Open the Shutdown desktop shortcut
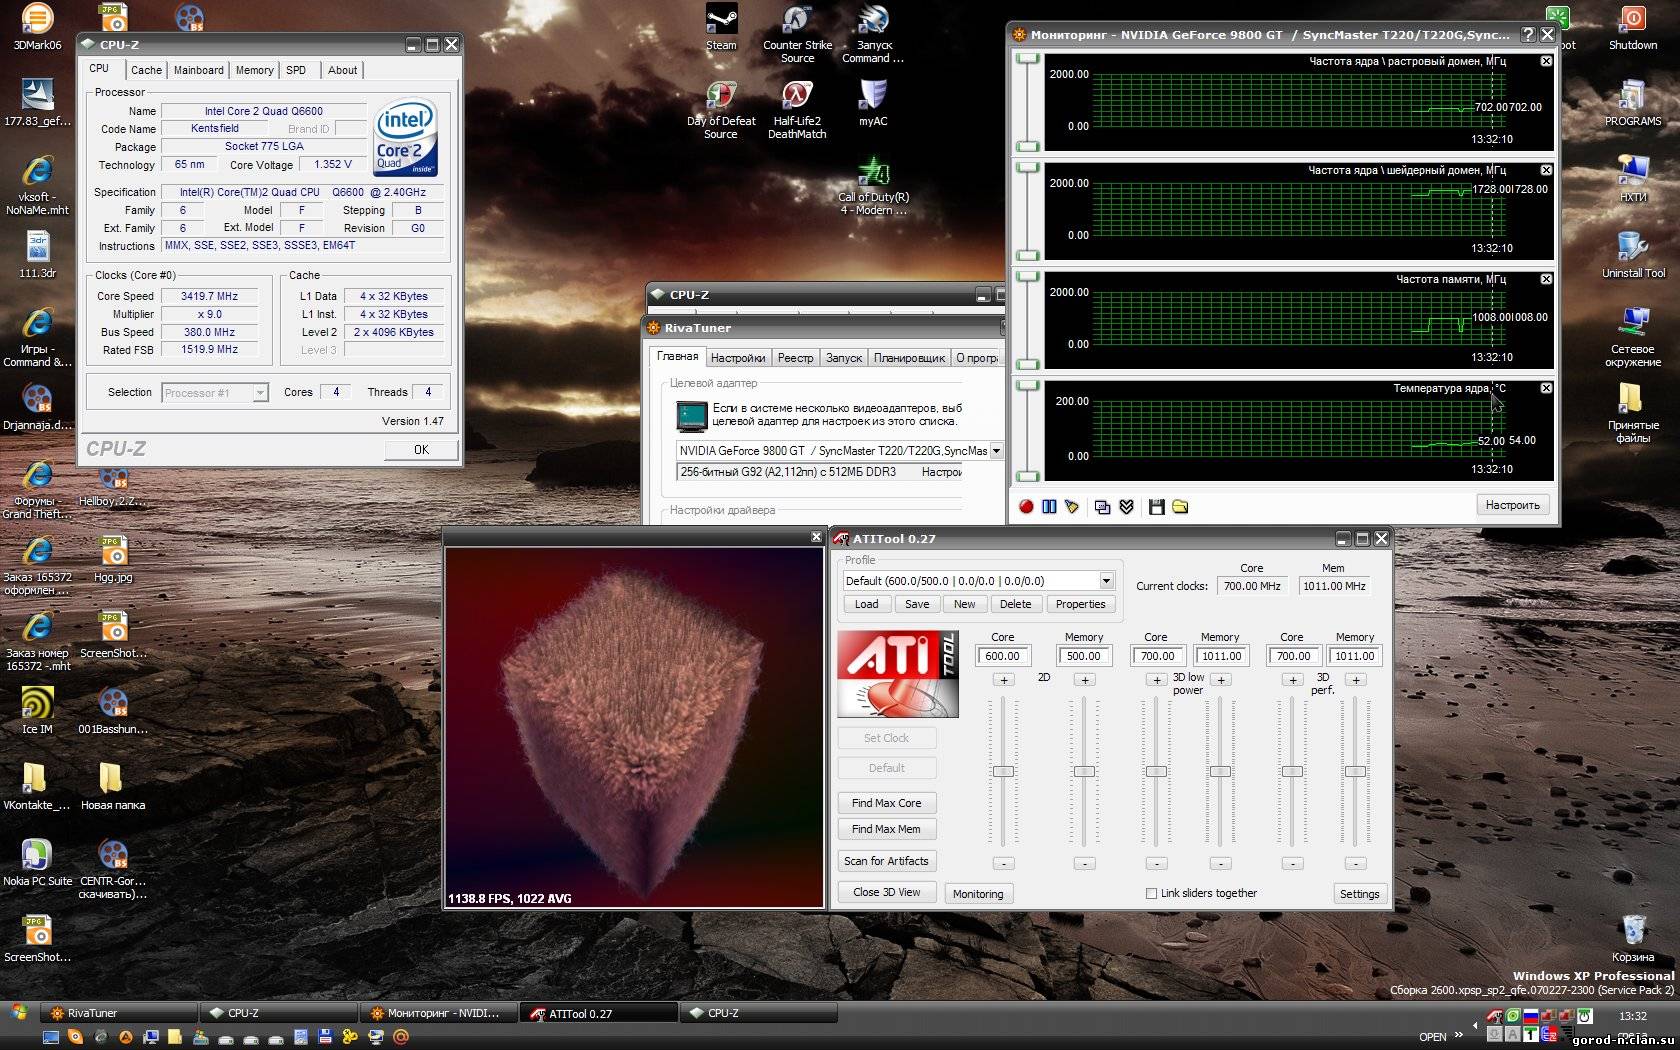Viewport: 1680px width, 1050px height. pyautogui.click(x=1633, y=27)
